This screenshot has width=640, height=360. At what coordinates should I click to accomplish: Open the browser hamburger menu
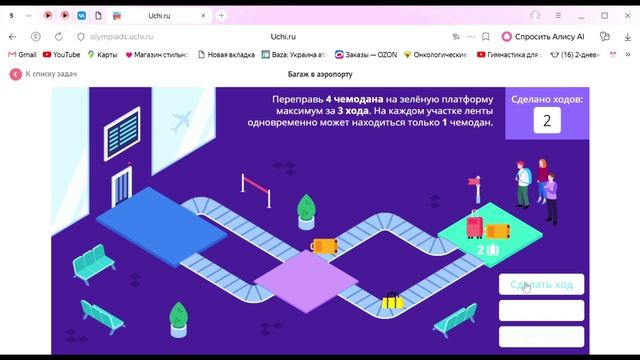[x=558, y=16]
